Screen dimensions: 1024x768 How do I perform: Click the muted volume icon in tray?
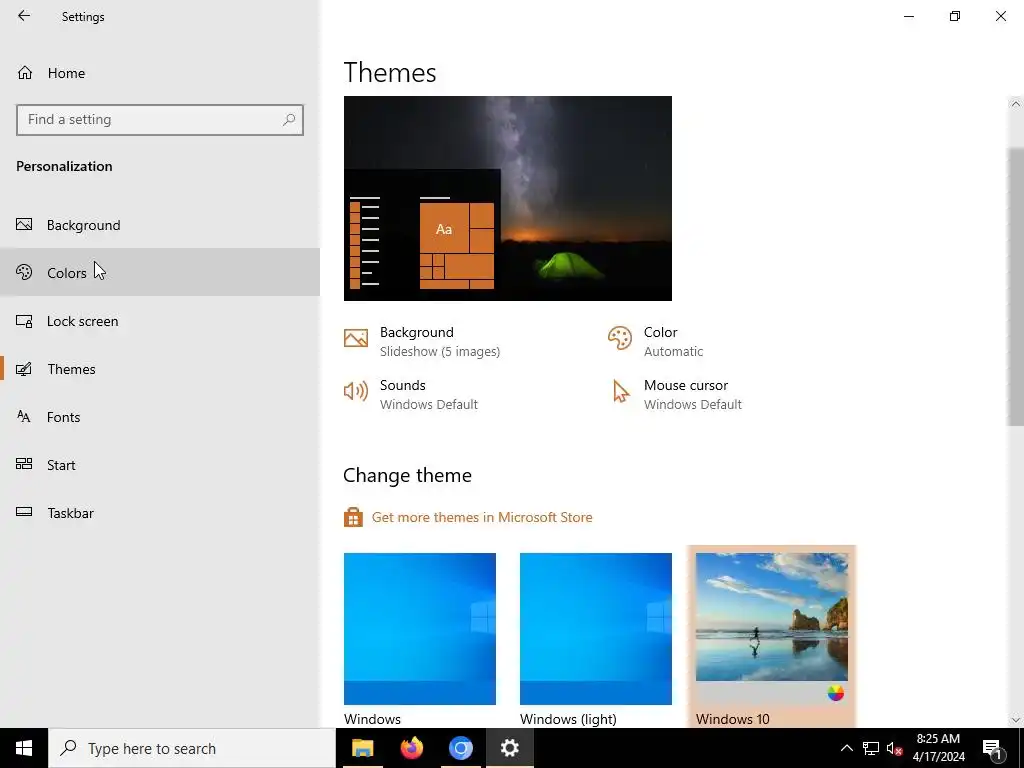[895, 748]
